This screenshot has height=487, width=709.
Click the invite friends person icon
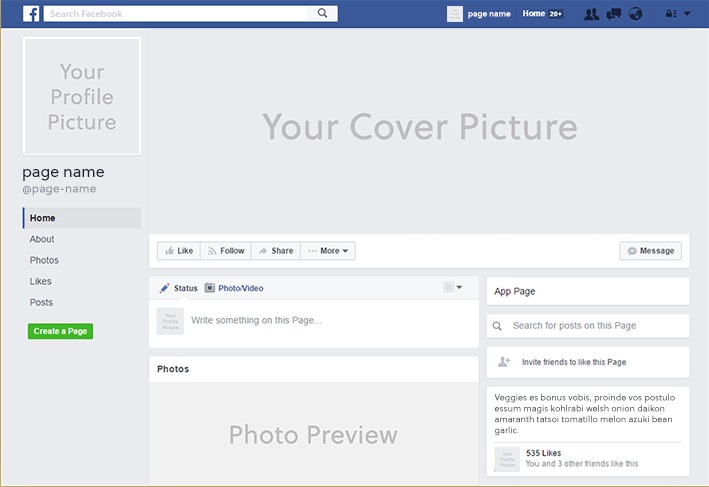504,362
